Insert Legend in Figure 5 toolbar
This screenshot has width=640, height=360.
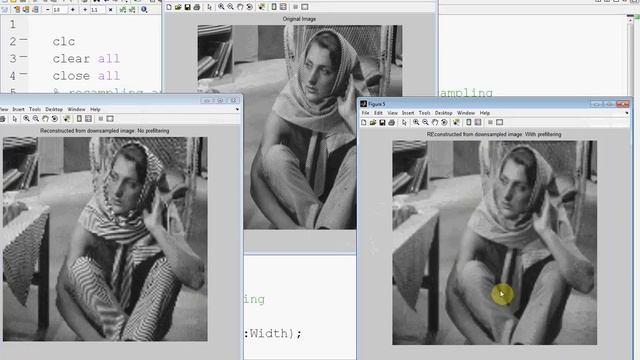coord(478,122)
